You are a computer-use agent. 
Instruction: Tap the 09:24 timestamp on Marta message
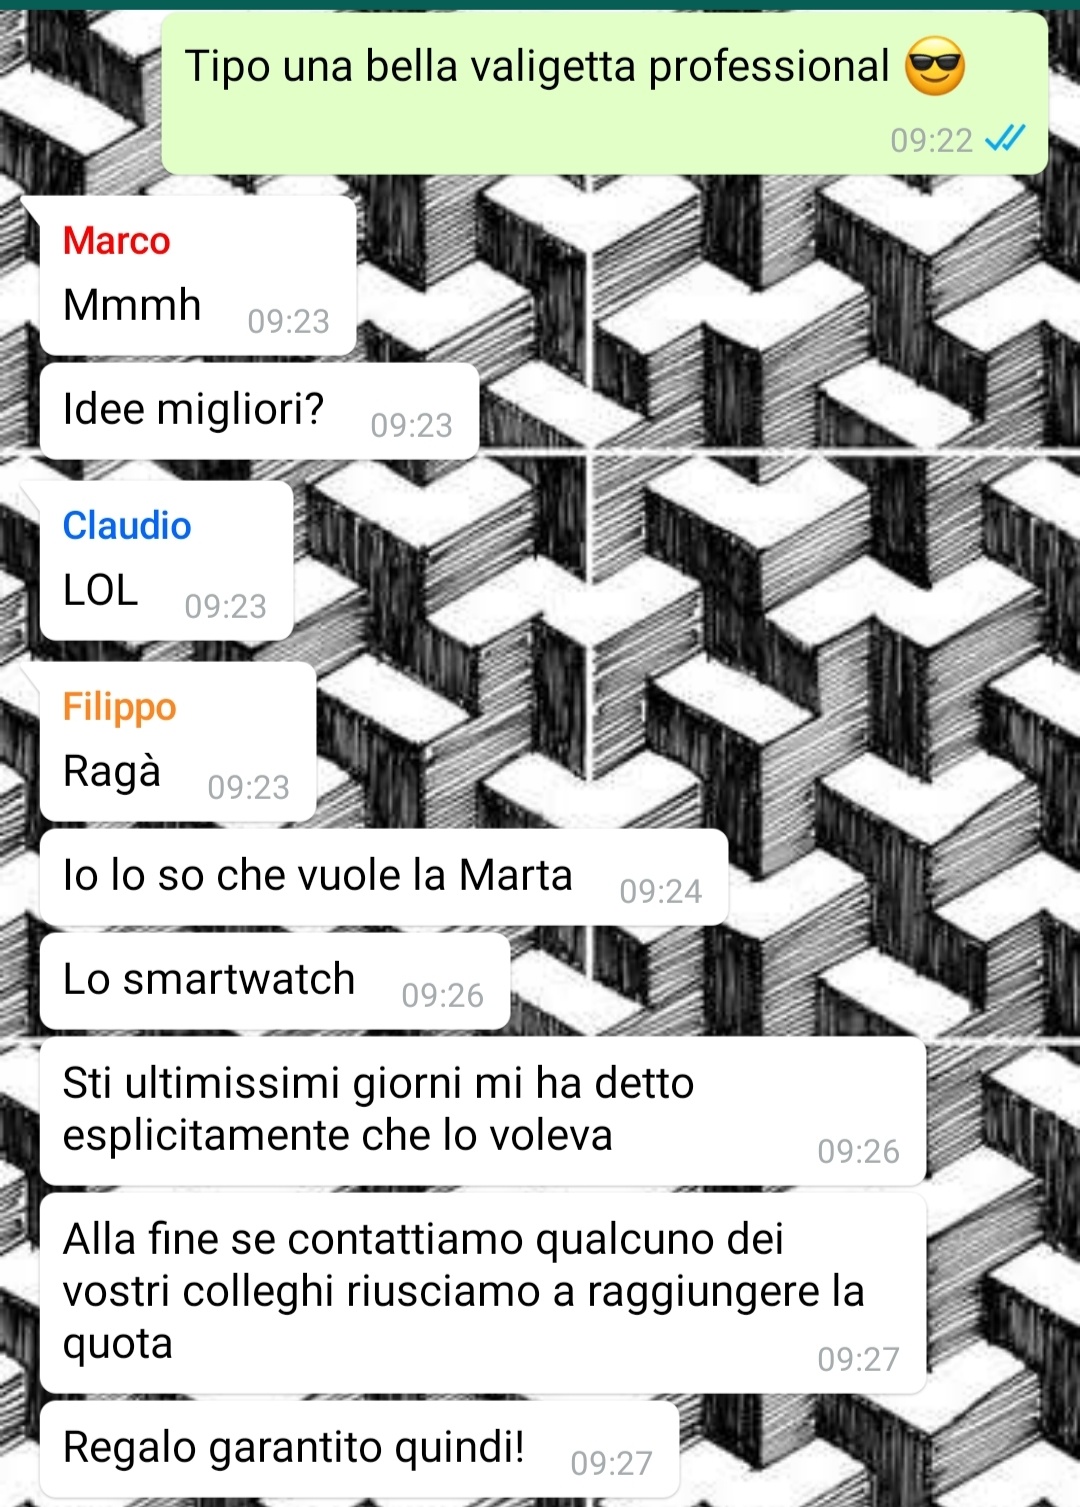(660, 891)
